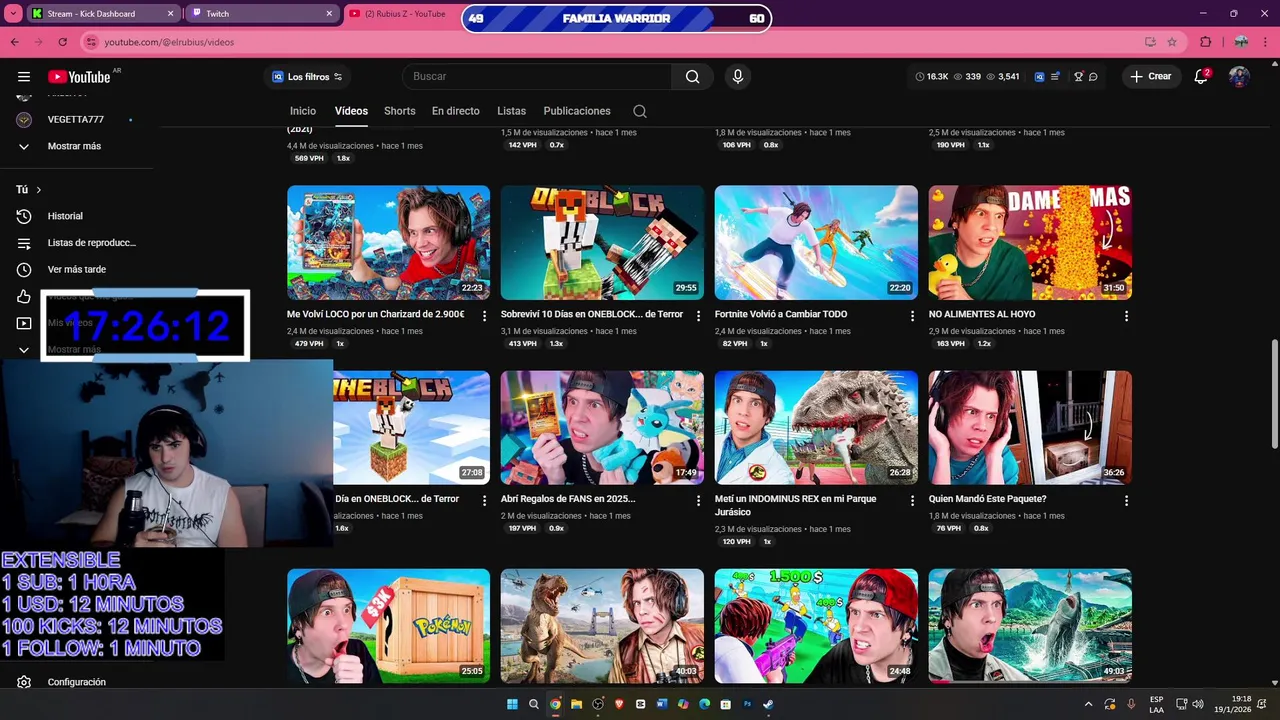The height and width of the screenshot is (720, 1280).
Task: Open the notifications bell
Action: (x=1201, y=77)
